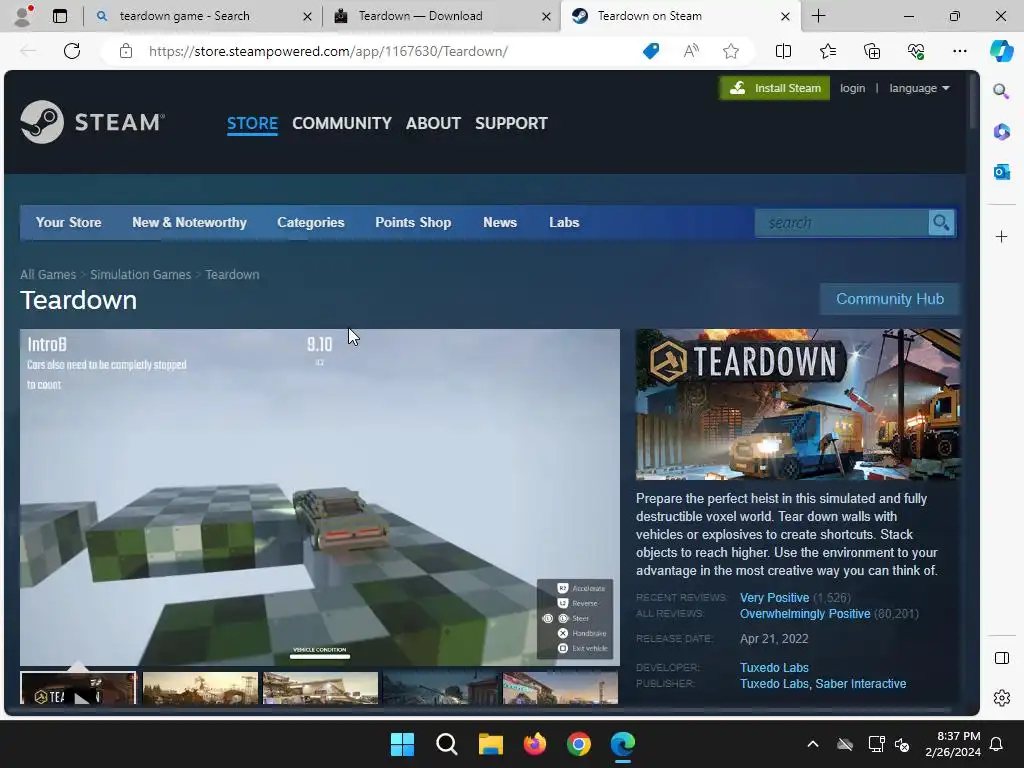
Task: Open the Tuxedo Labs developer link
Action: [774, 667]
